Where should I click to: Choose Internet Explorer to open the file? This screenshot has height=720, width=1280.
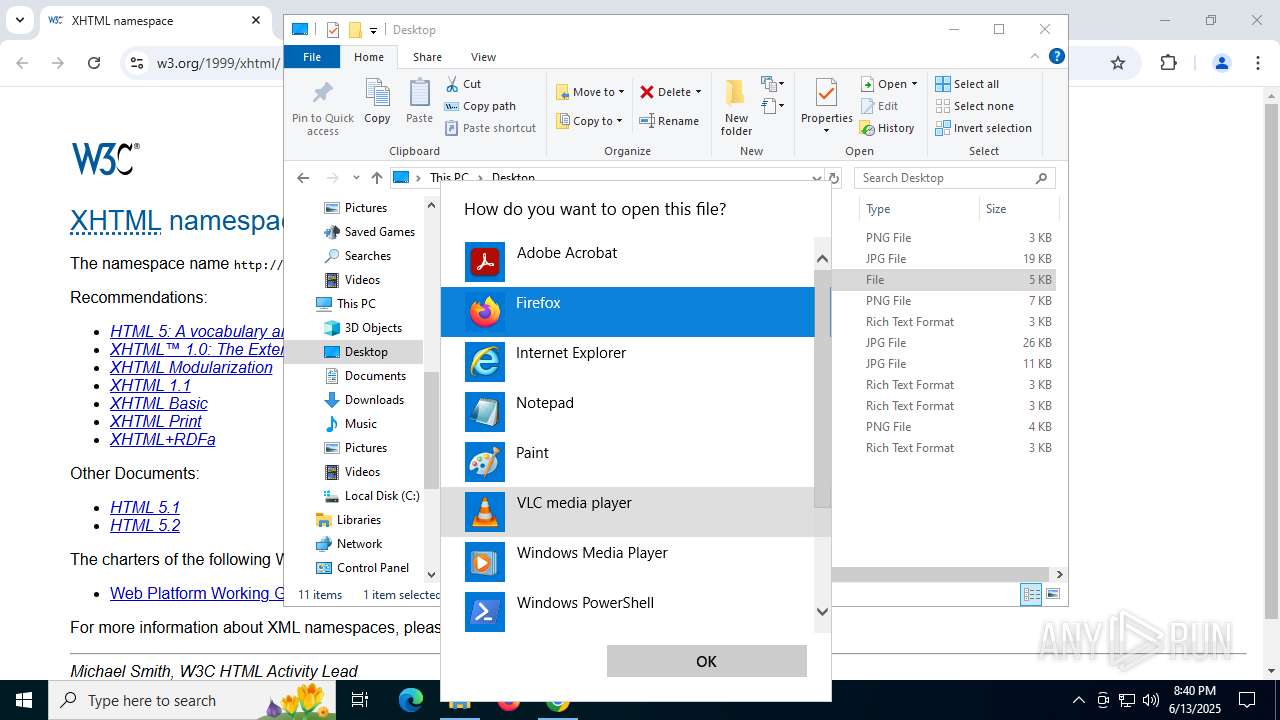[627, 362]
